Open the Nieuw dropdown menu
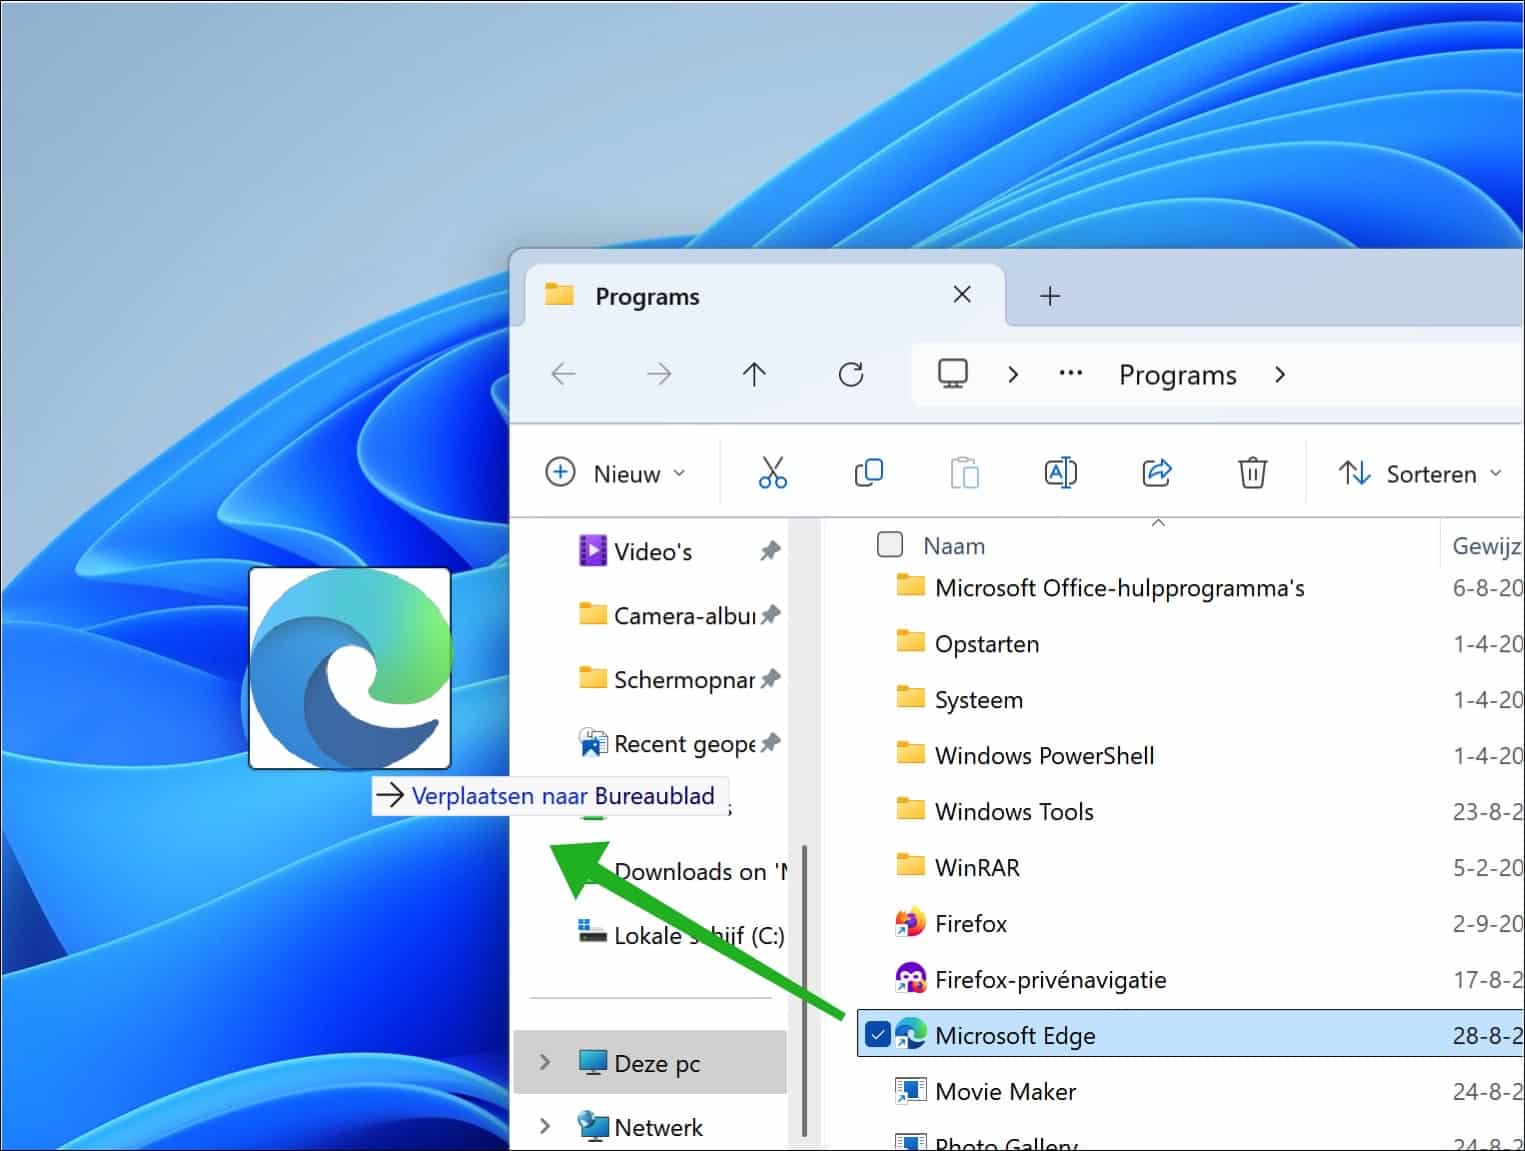The height and width of the screenshot is (1151, 1525). coord(616,473)
